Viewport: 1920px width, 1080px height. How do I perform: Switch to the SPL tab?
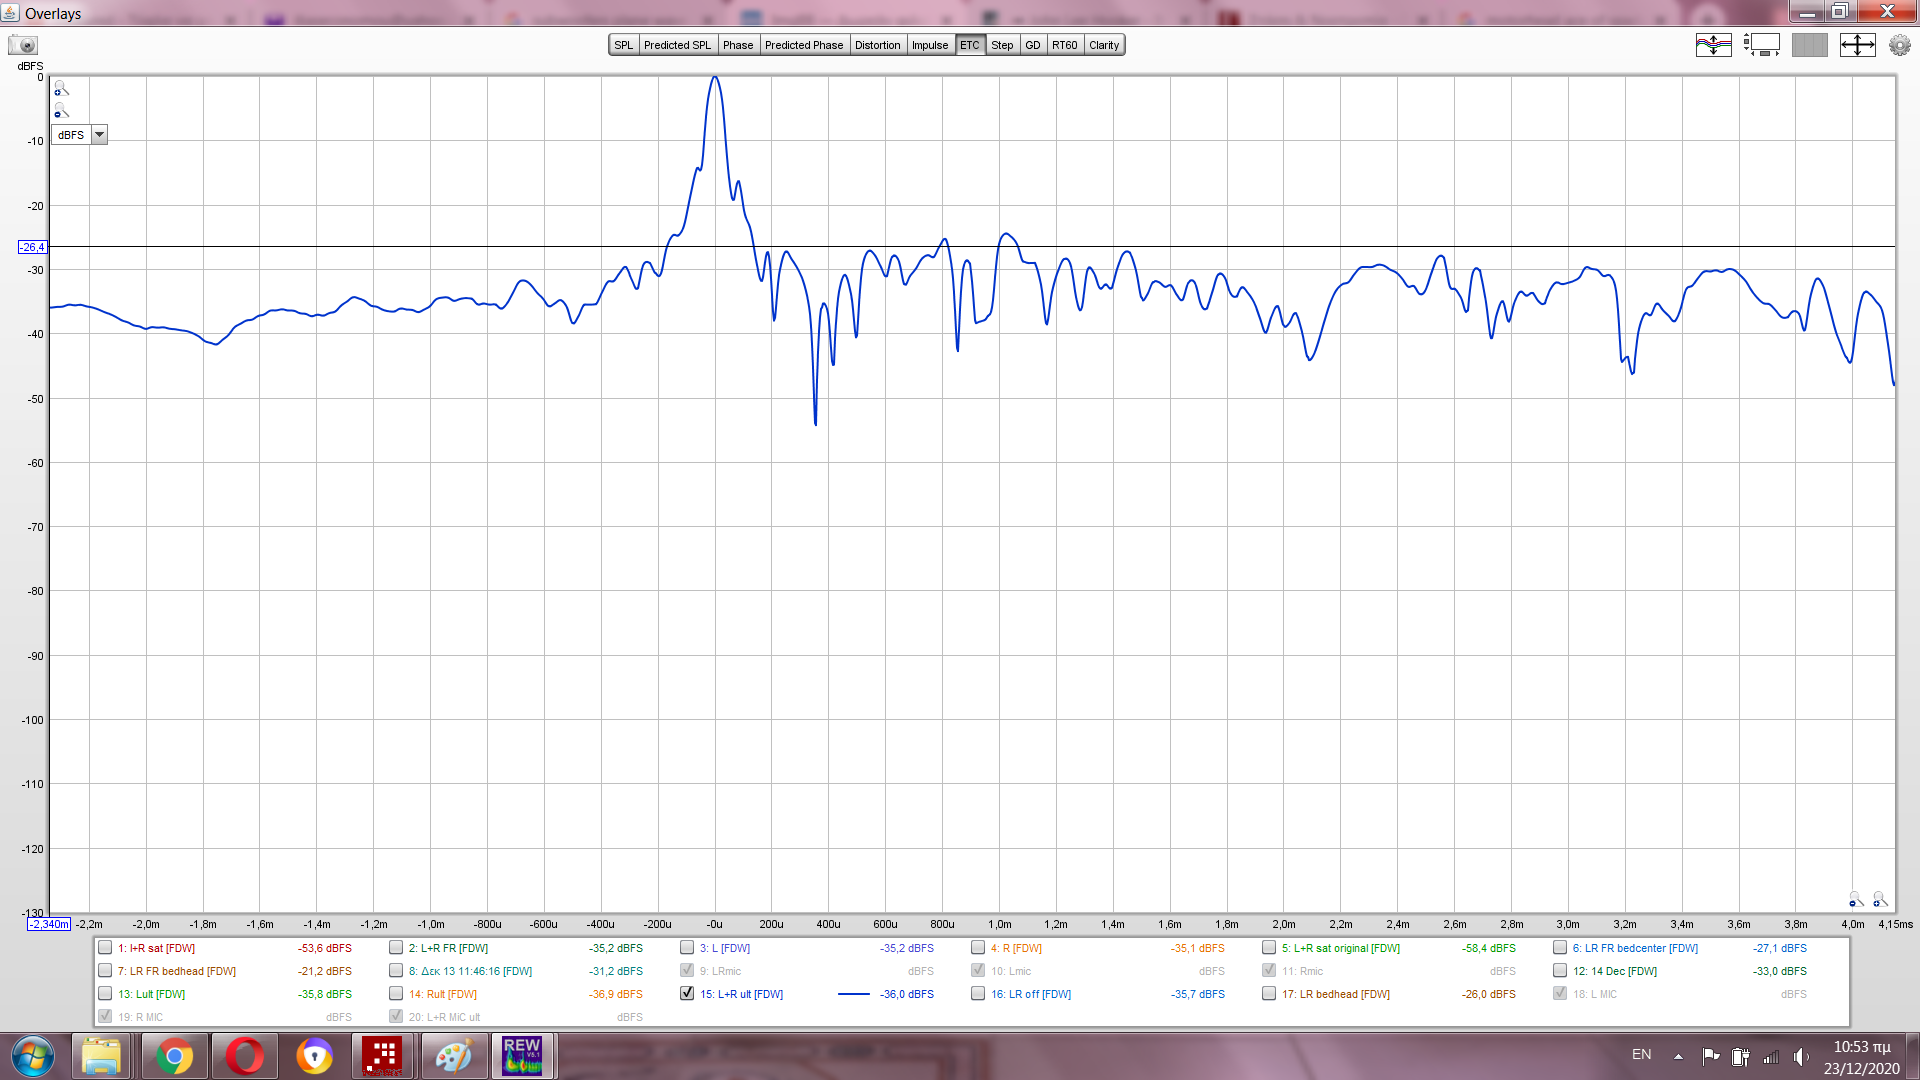pyautogui.click(x=624, y=45)
